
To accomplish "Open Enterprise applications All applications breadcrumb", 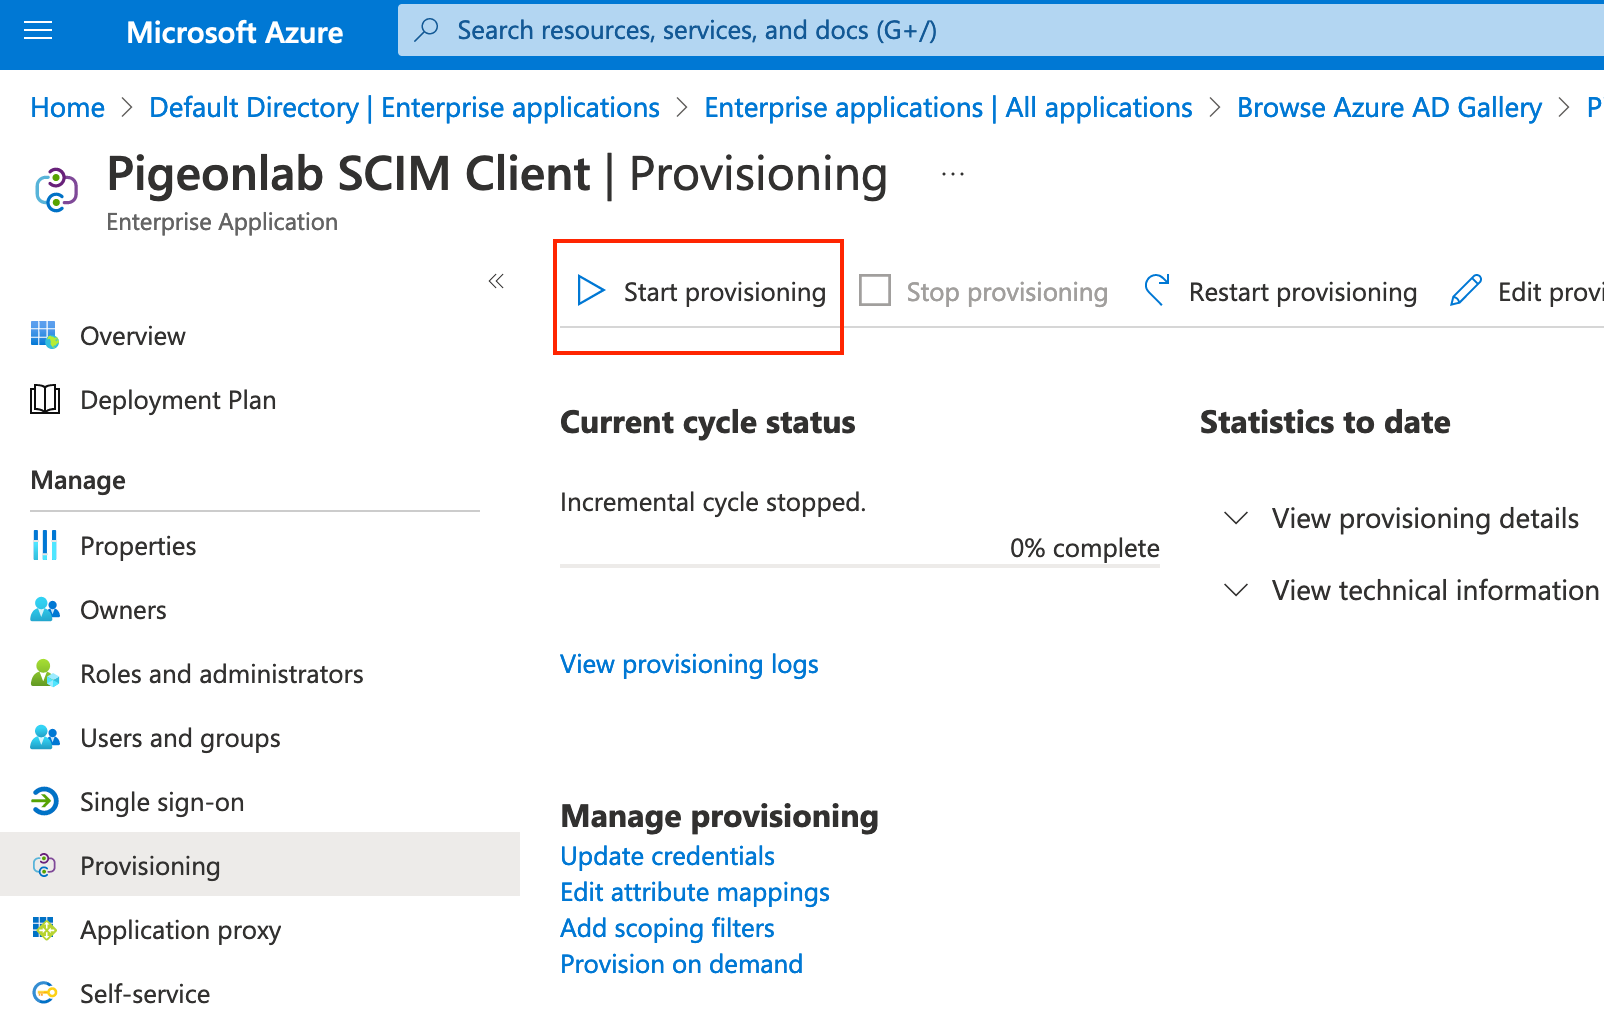I will [x=948, y=107].
